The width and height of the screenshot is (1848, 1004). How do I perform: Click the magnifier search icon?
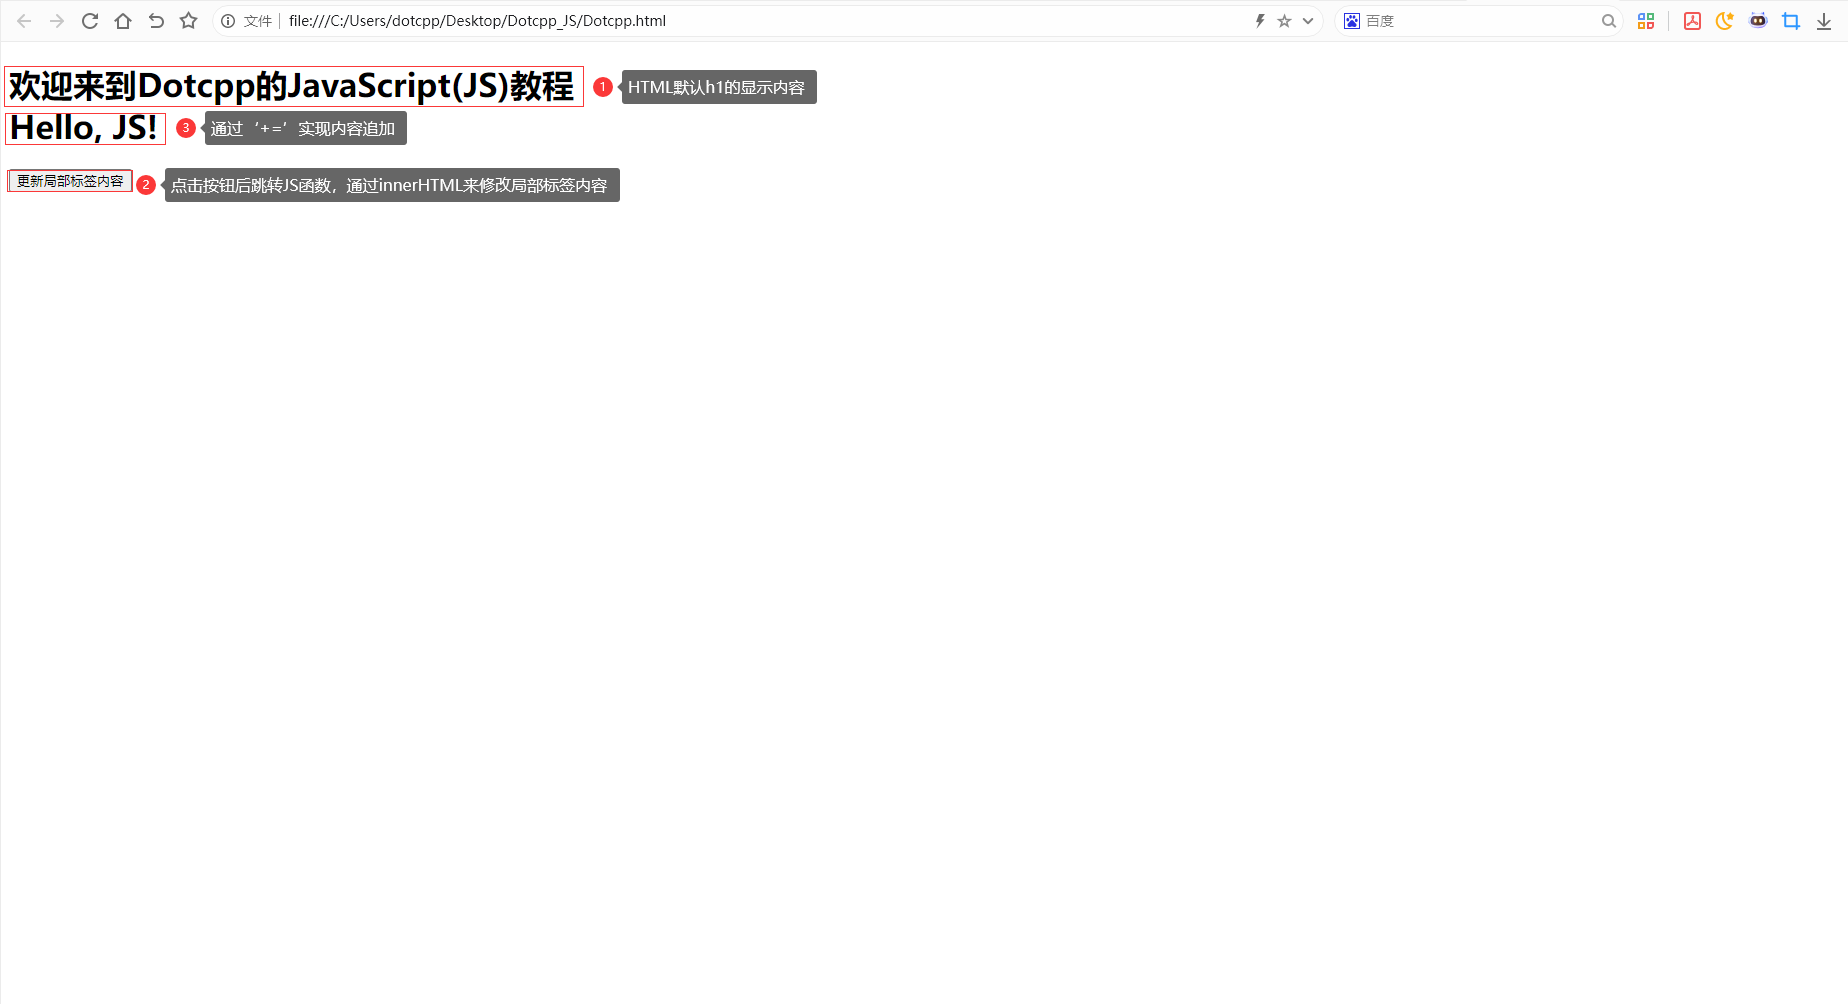pos(1608,20)
